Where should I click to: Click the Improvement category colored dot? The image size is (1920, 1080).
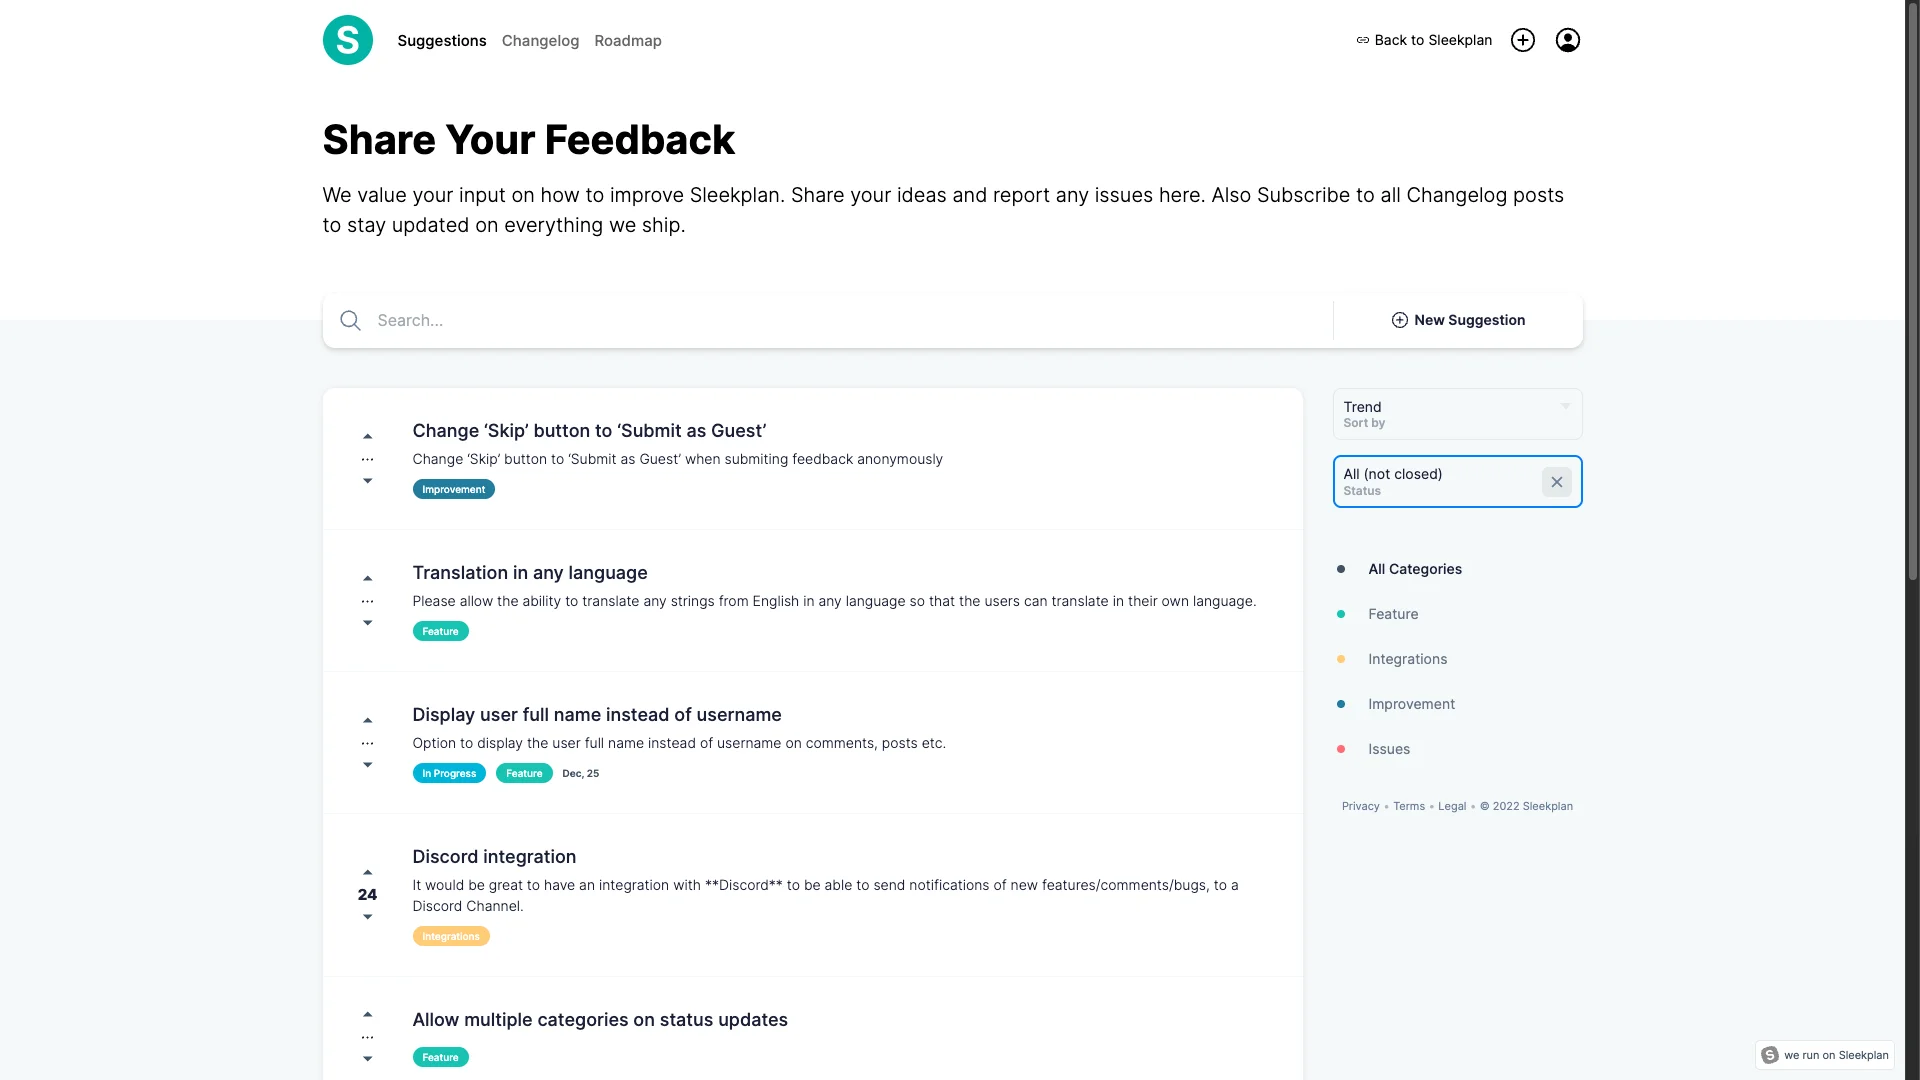(x=1339, y=704)
